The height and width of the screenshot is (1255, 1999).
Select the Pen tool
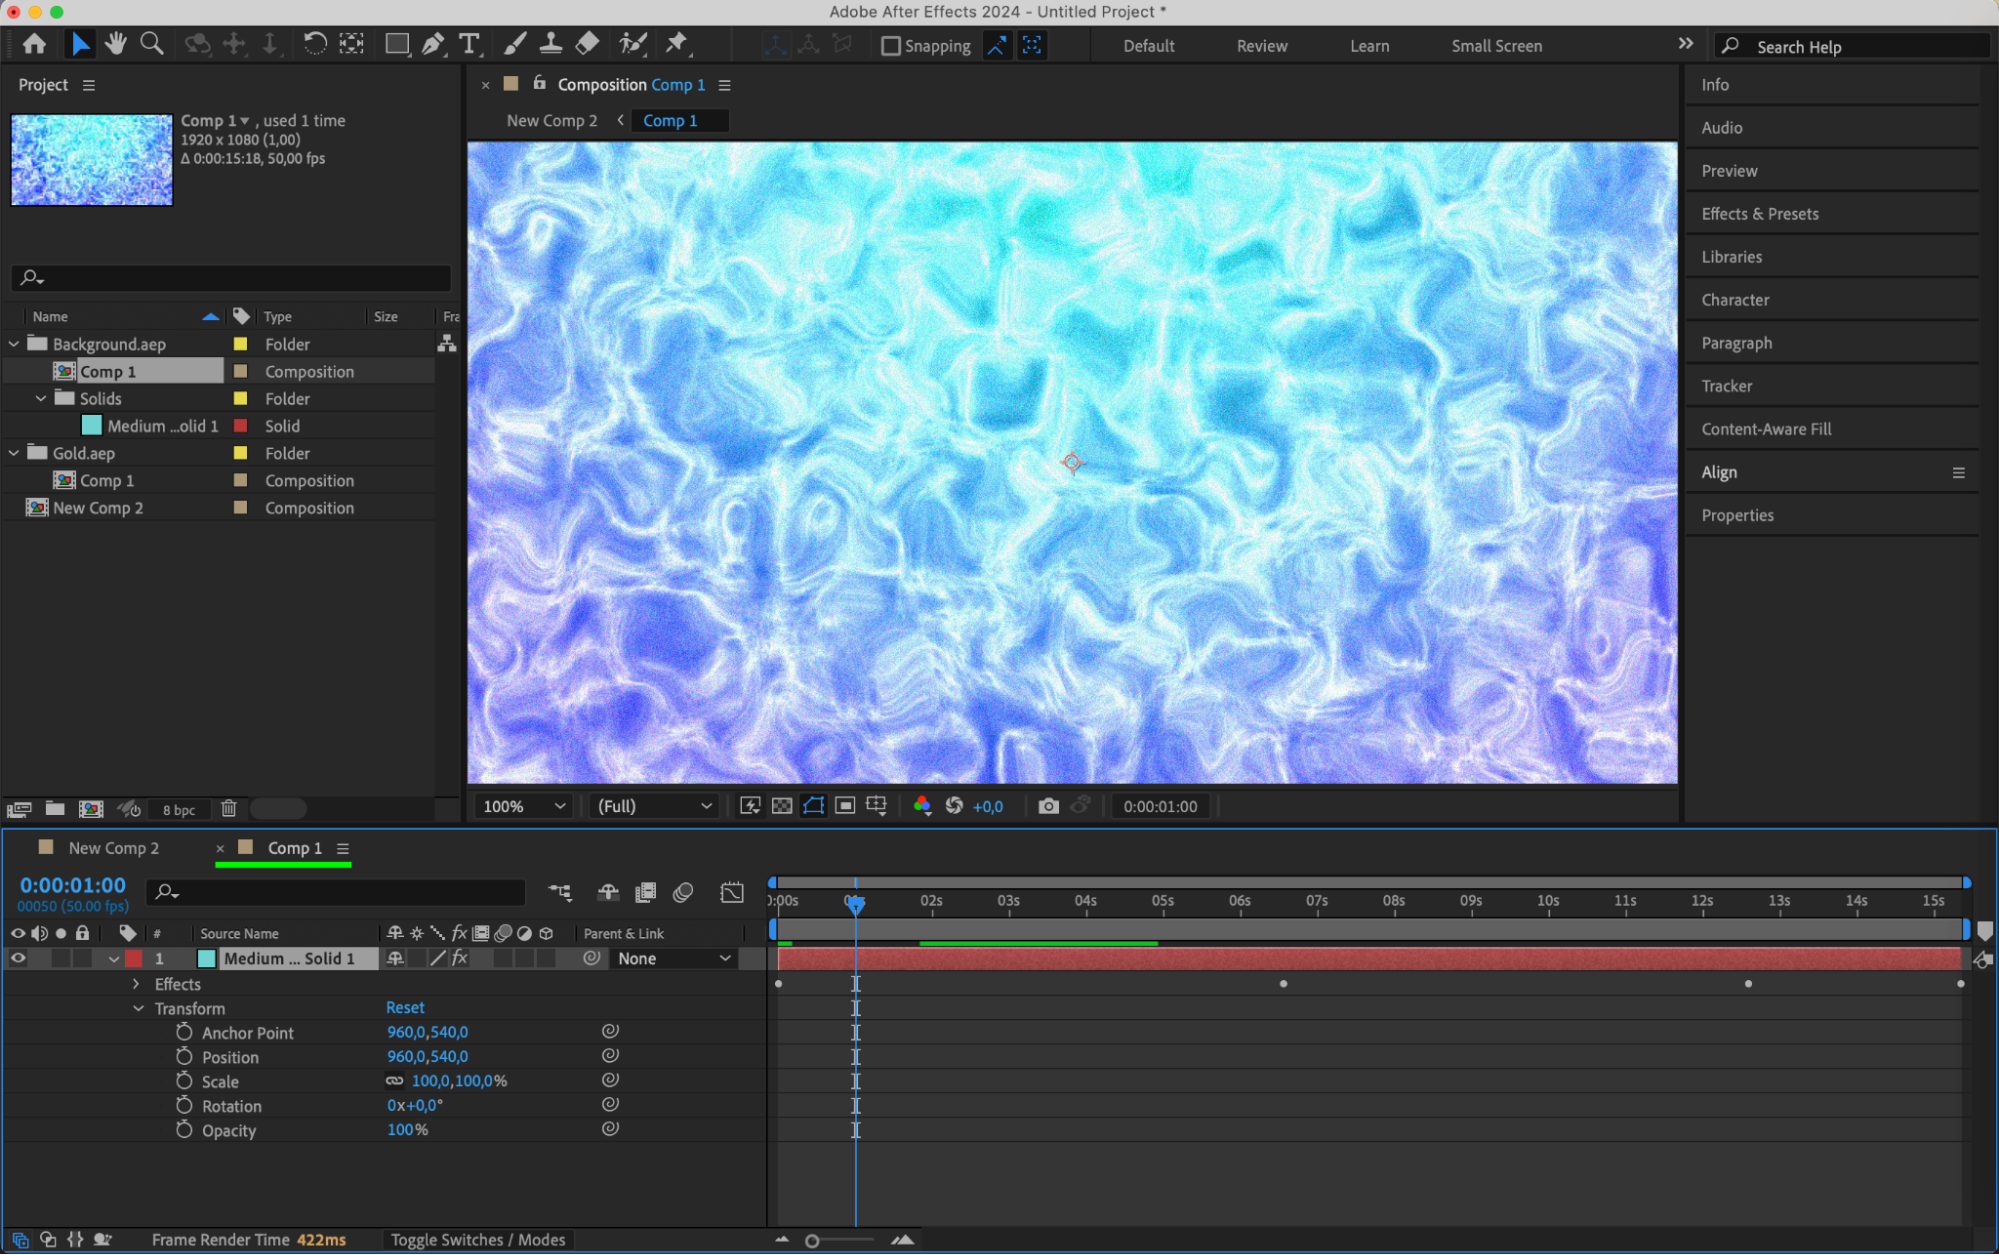pyautogui.click(x=433, y=44)
